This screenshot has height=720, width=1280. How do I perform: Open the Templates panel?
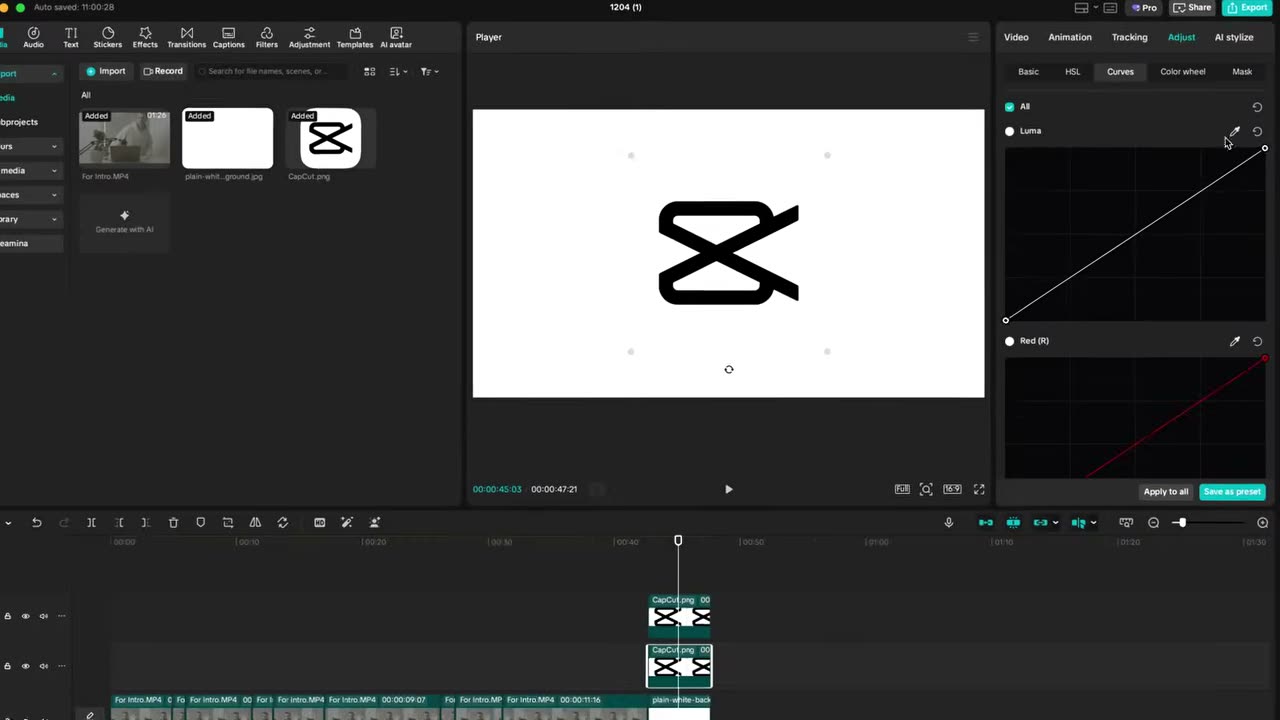click(355, 38)
